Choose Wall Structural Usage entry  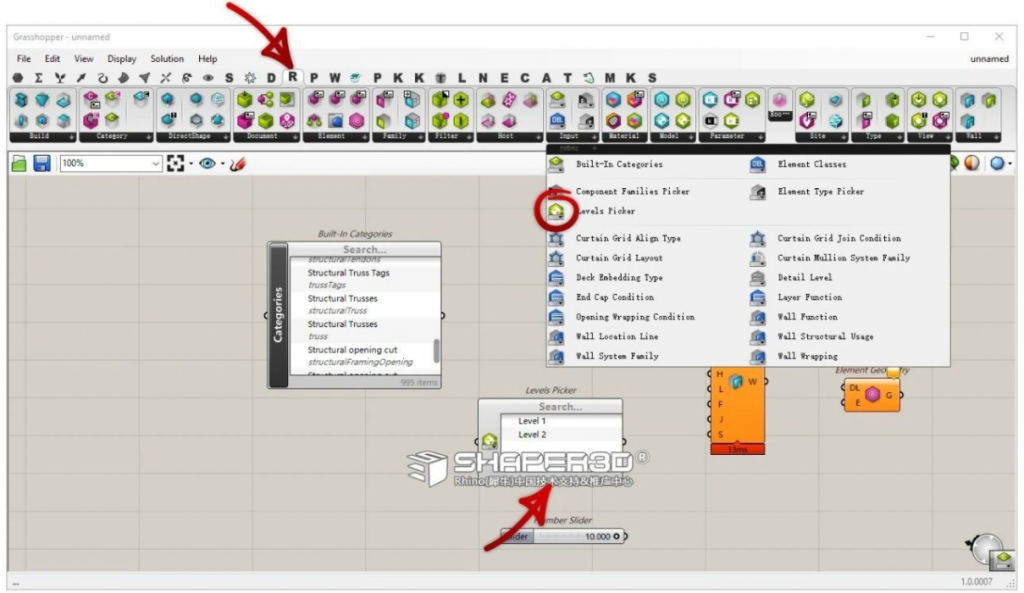(x=825, y=336)
